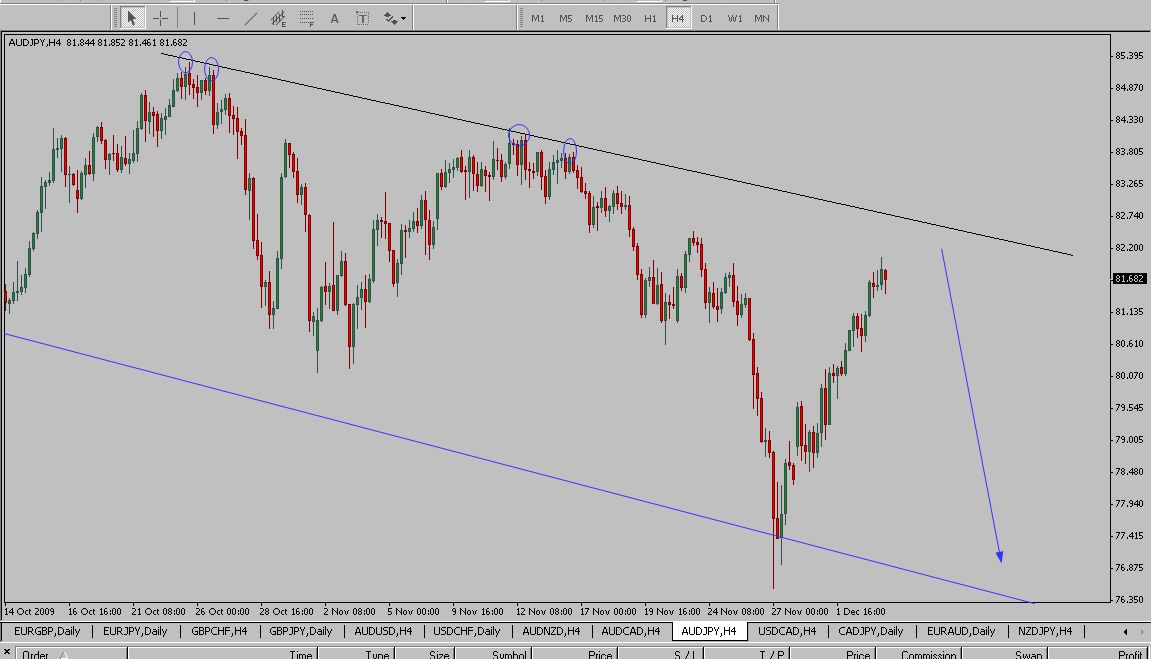Choose the text 'A' annotation tool

coord(335,18)
